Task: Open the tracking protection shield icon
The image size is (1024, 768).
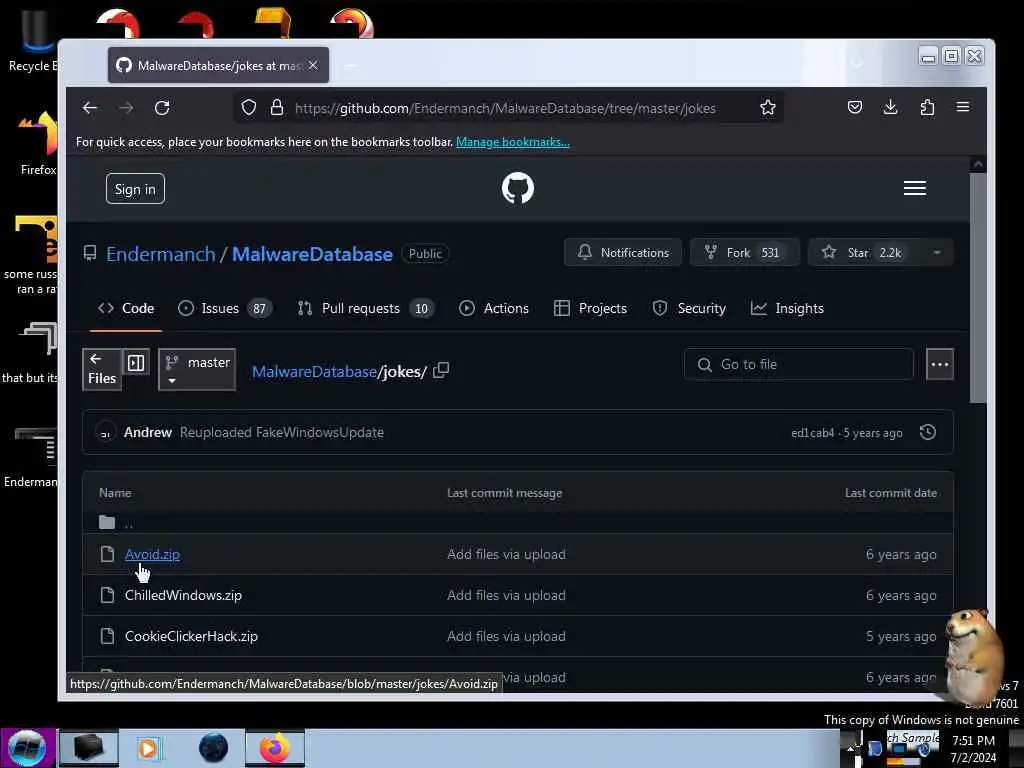Action: click(249, 108)
